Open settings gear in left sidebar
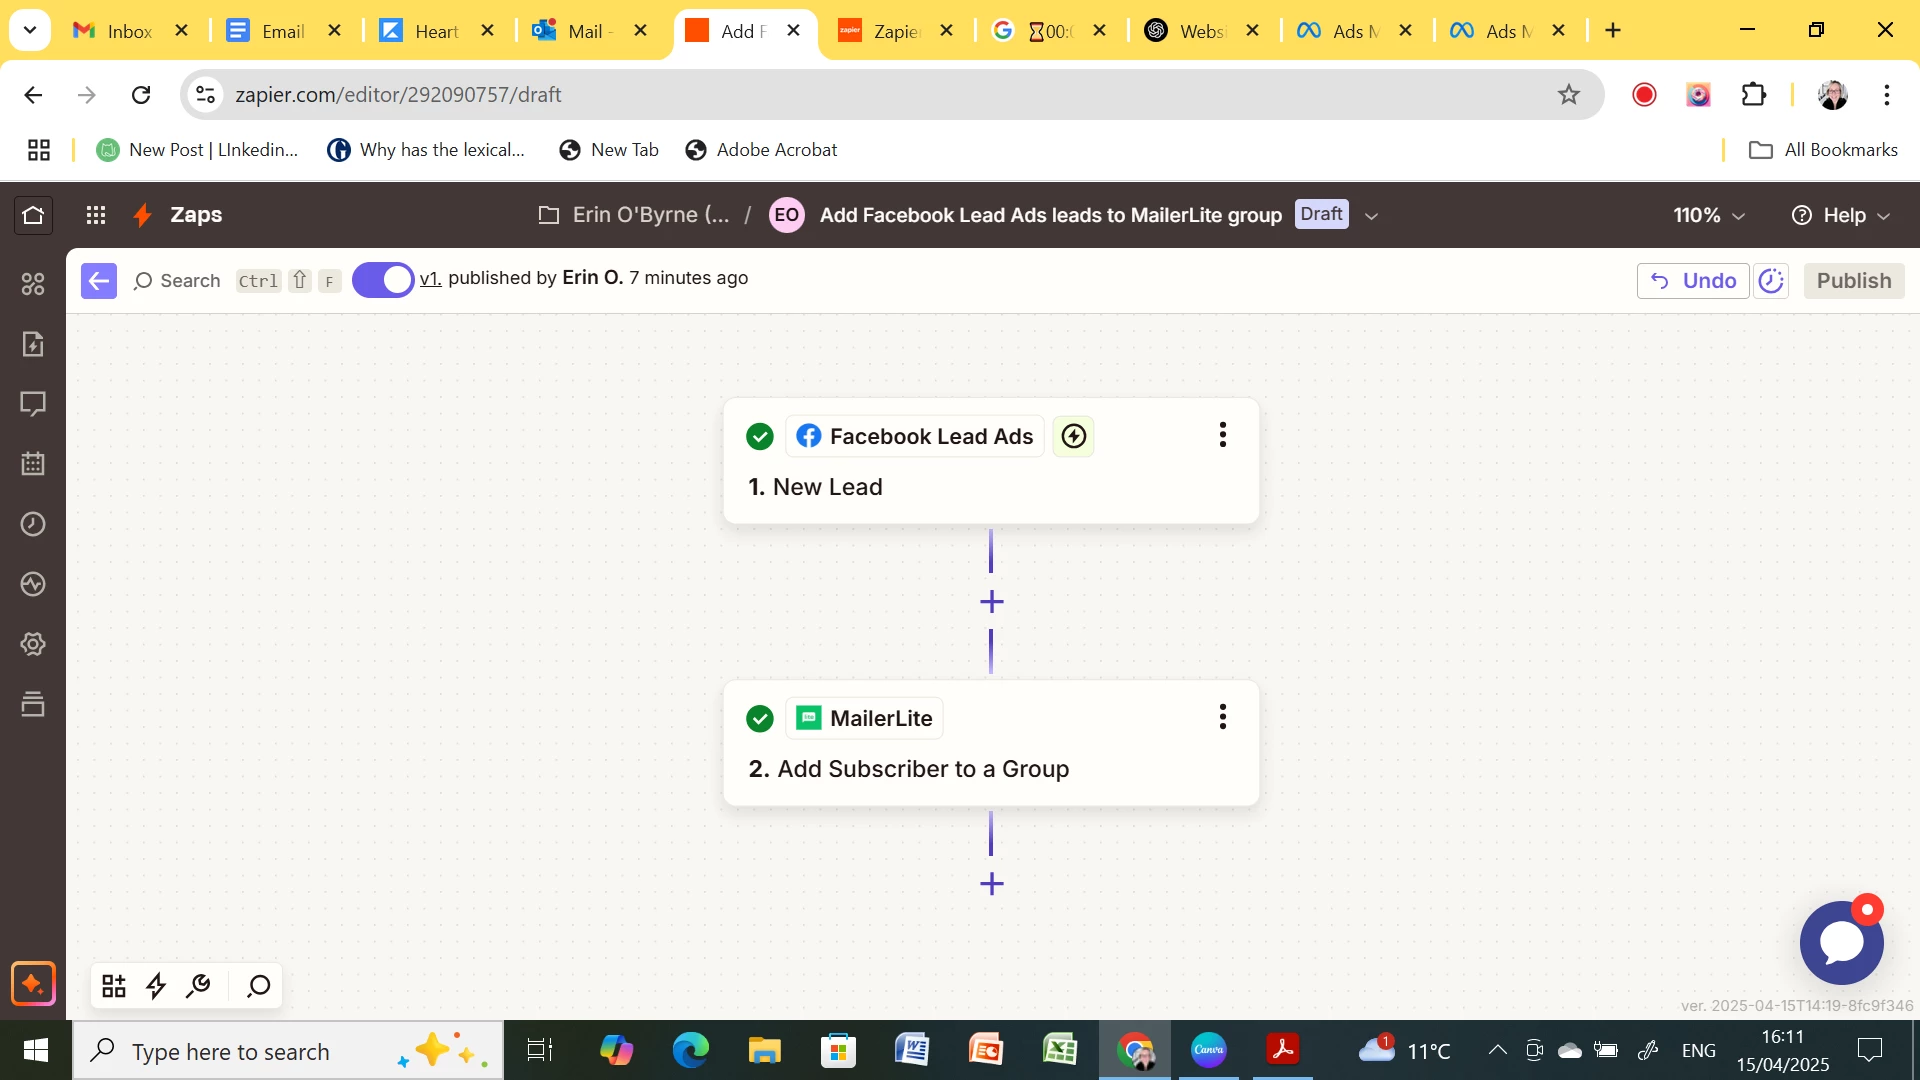Viewport: 1920px width, 1080px height. click(33, 644)
